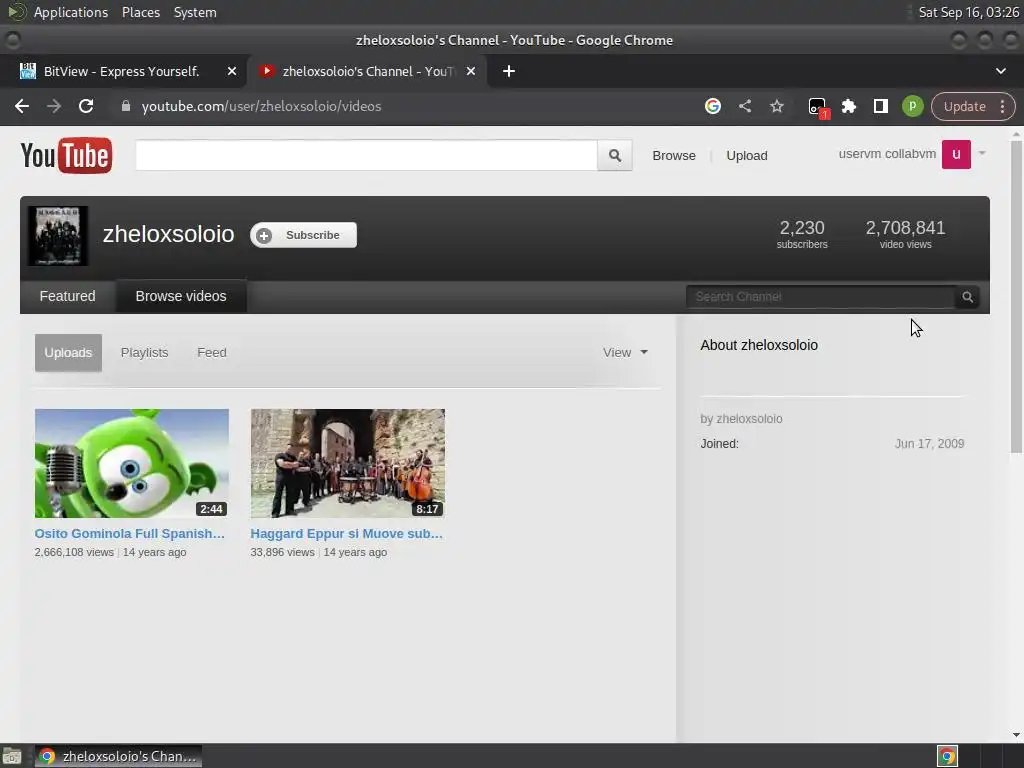This screenshot has height=768, width=1024.
Task: Open the Osito Gominola Full Spanish video title
Action: pos(129,534)
